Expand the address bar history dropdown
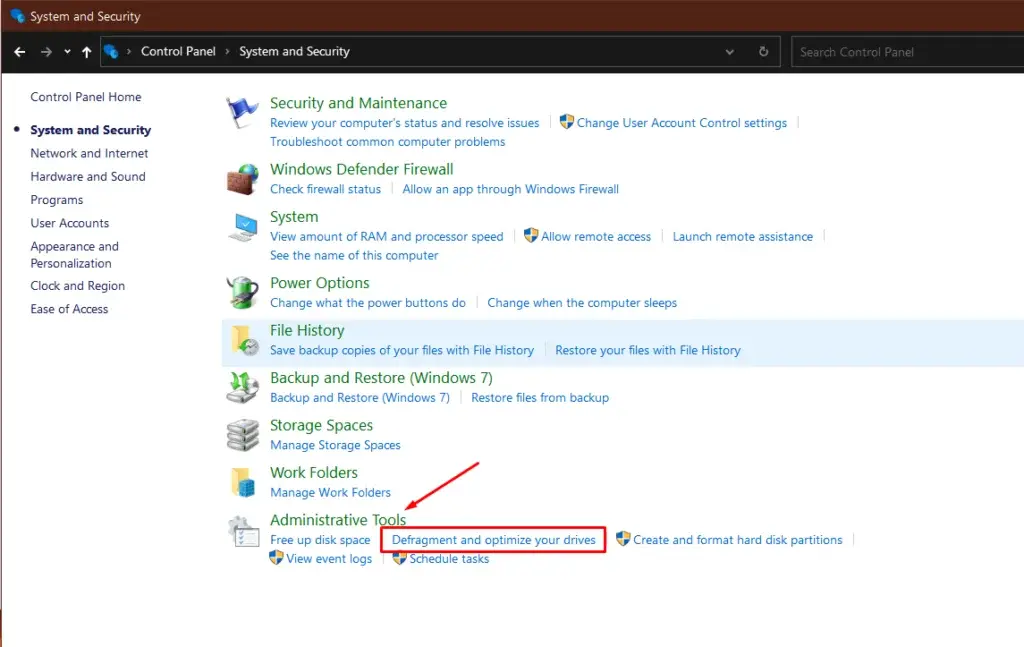The image size is (1024, 647). 729,52
